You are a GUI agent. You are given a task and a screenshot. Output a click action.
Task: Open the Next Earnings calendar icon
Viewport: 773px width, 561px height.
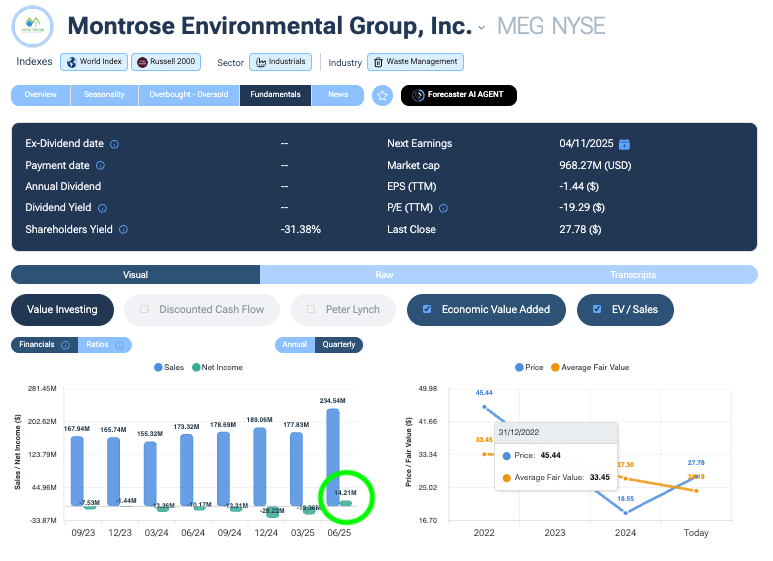624,144
